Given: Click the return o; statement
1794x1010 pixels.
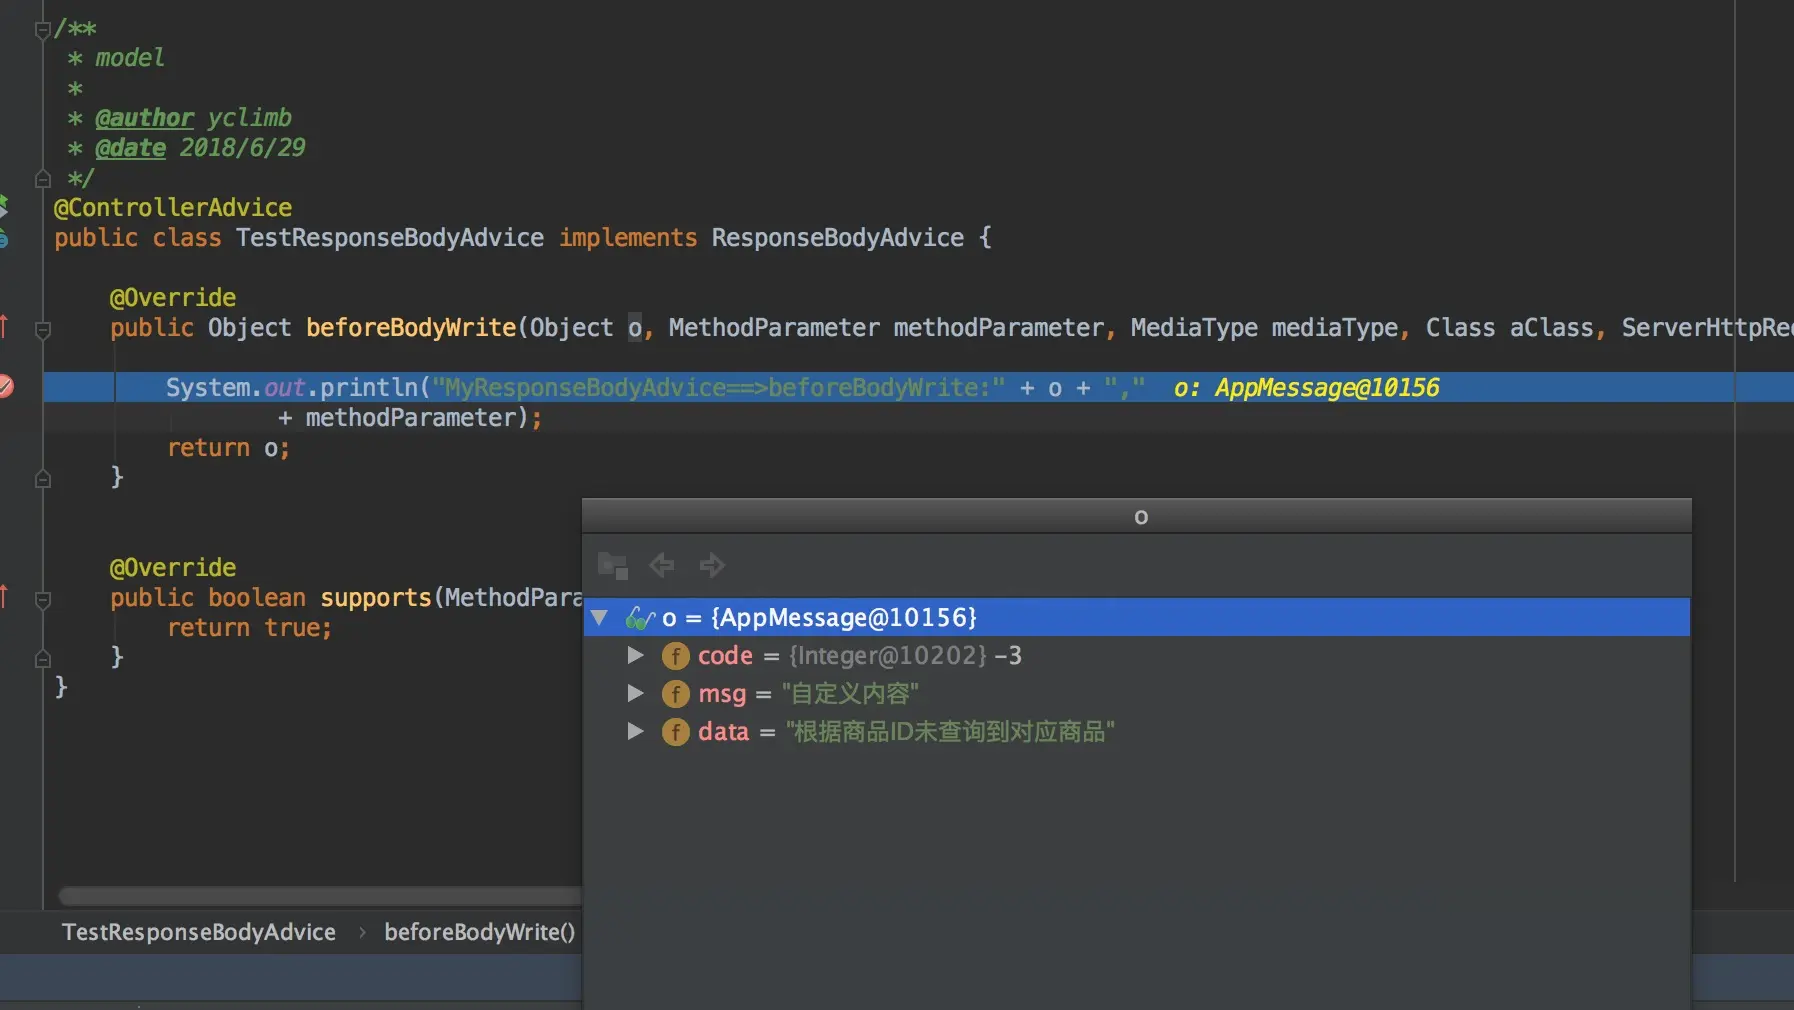Looking at the screenshot, I should [x=228, y=448].
